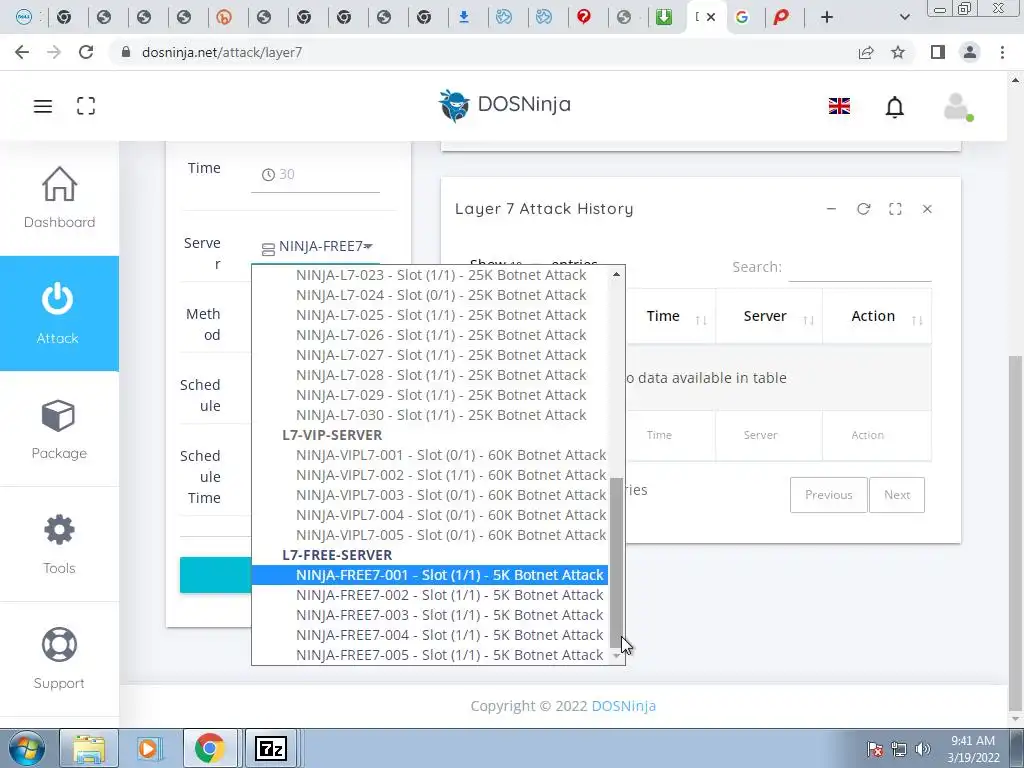Go back in the browser
1024x768 pixels.
22,52
